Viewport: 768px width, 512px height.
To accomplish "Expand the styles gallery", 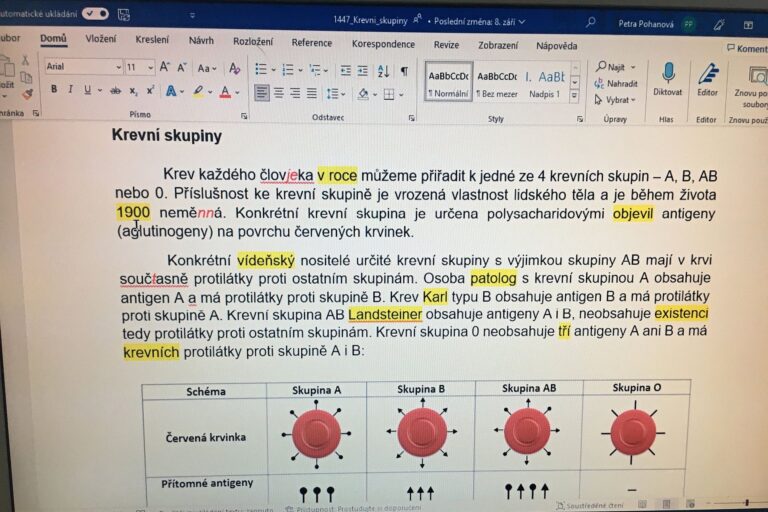I will 575,95.
